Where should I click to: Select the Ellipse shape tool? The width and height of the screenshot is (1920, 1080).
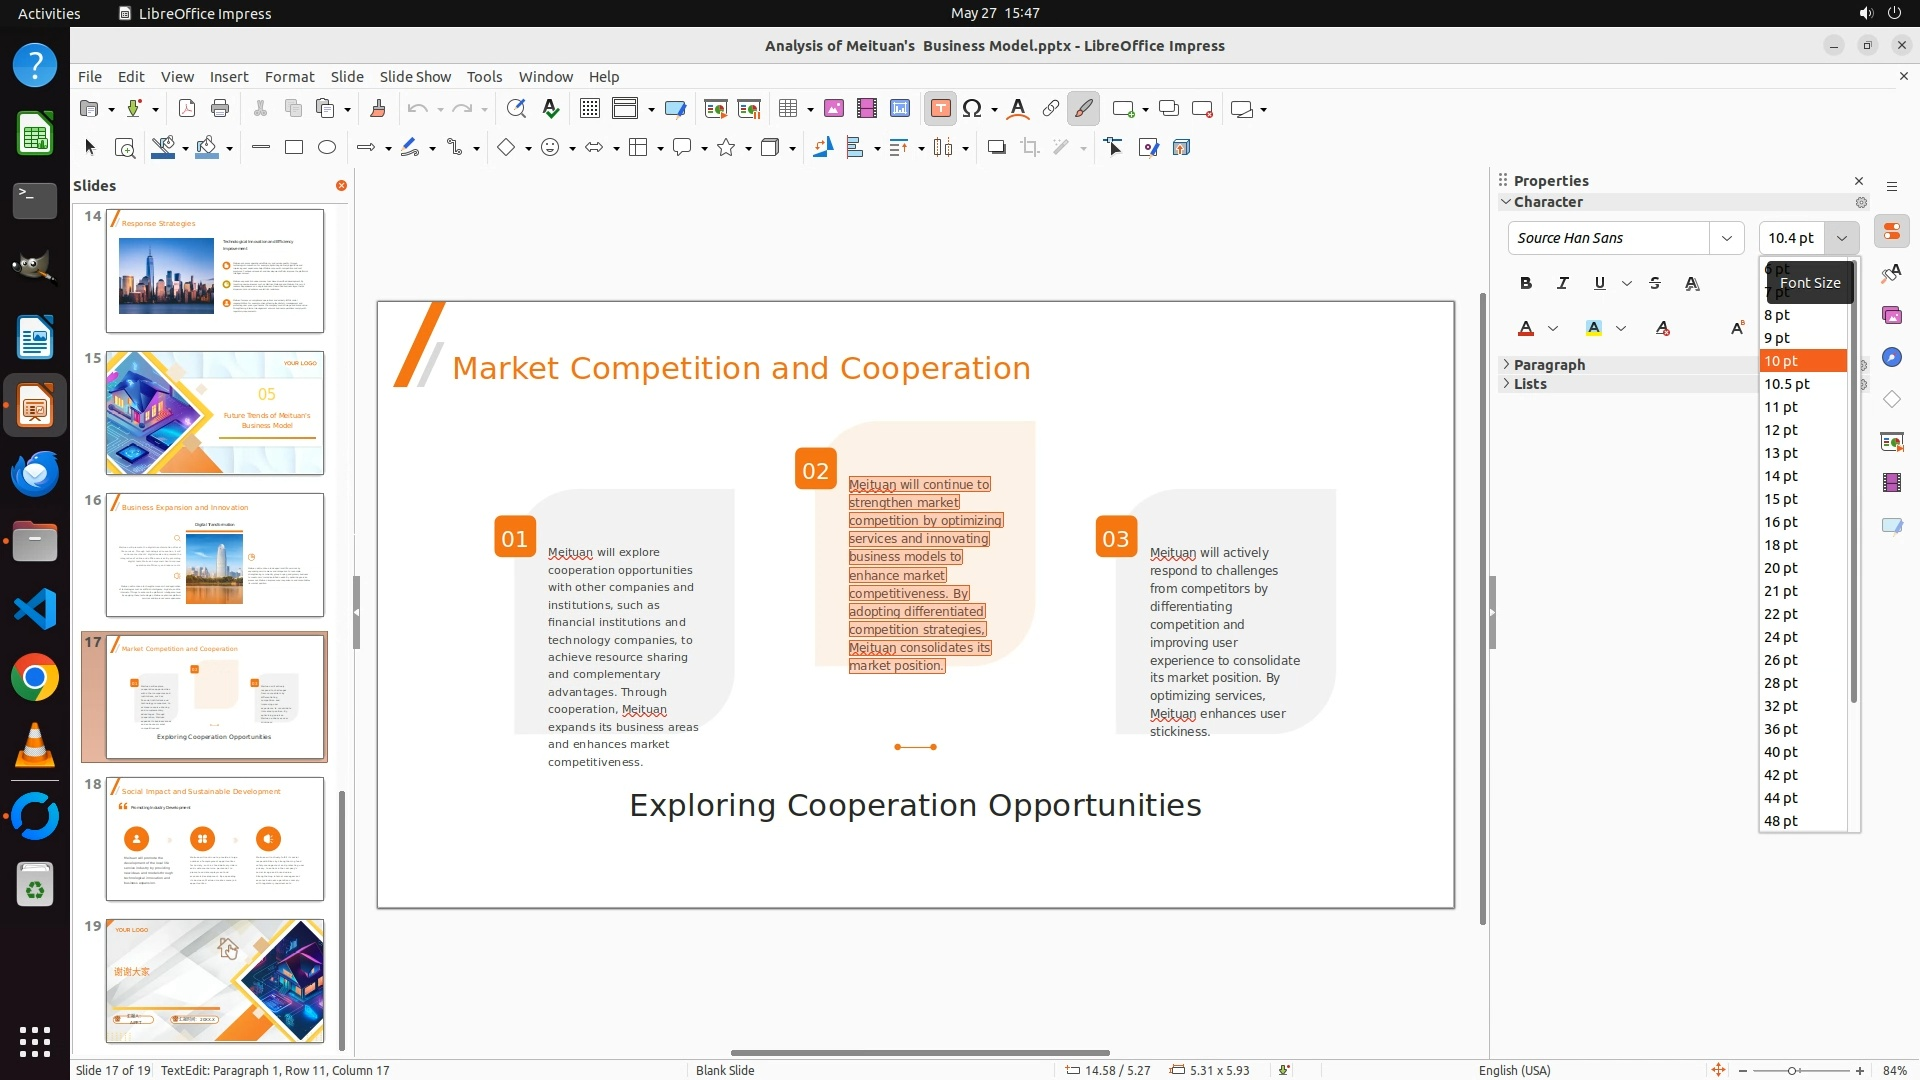click(327, 148)
